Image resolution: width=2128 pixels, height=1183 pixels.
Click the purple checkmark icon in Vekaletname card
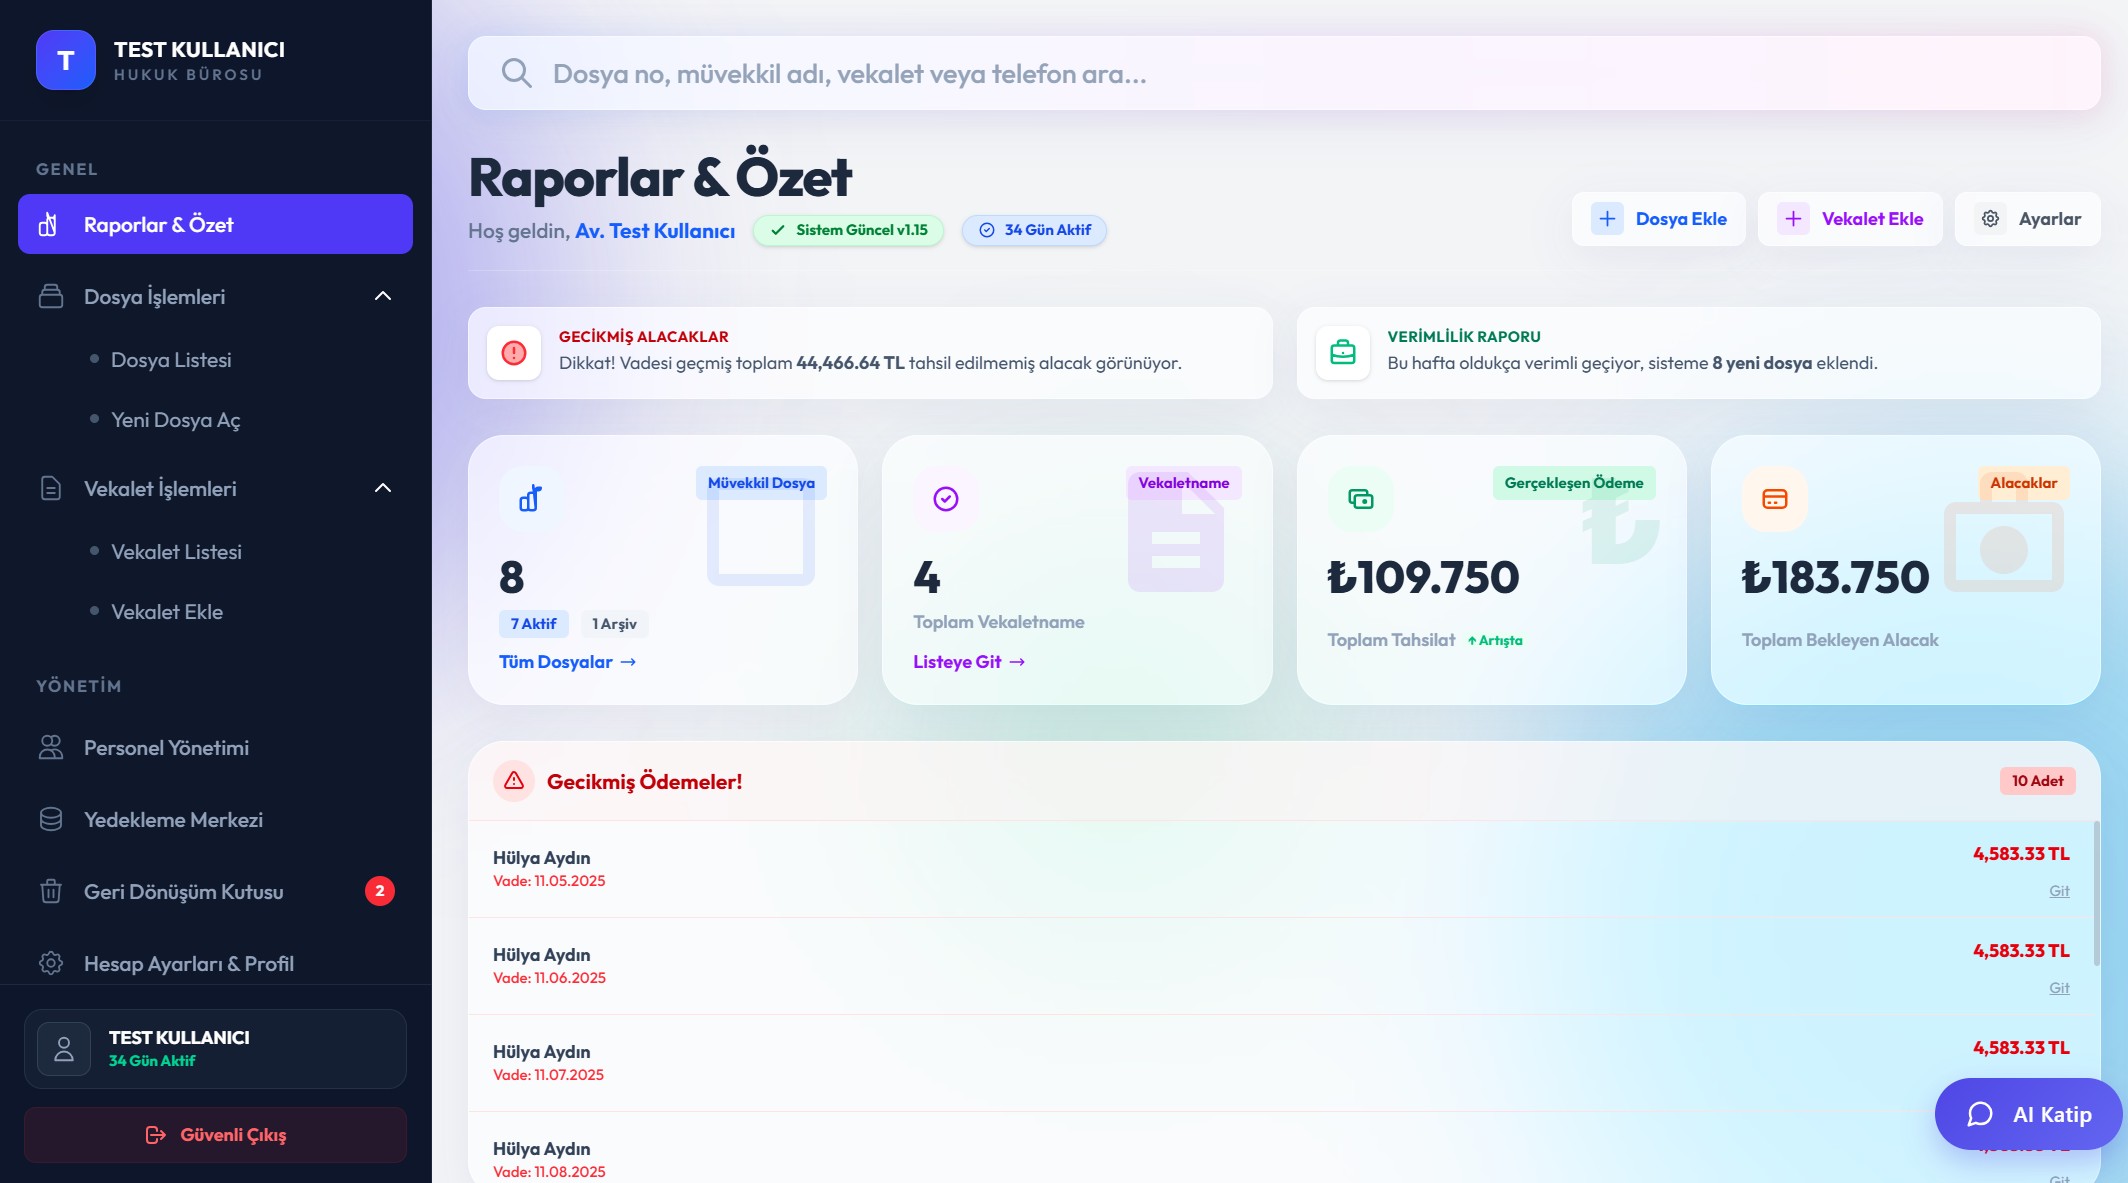click(x=945, y=498)
